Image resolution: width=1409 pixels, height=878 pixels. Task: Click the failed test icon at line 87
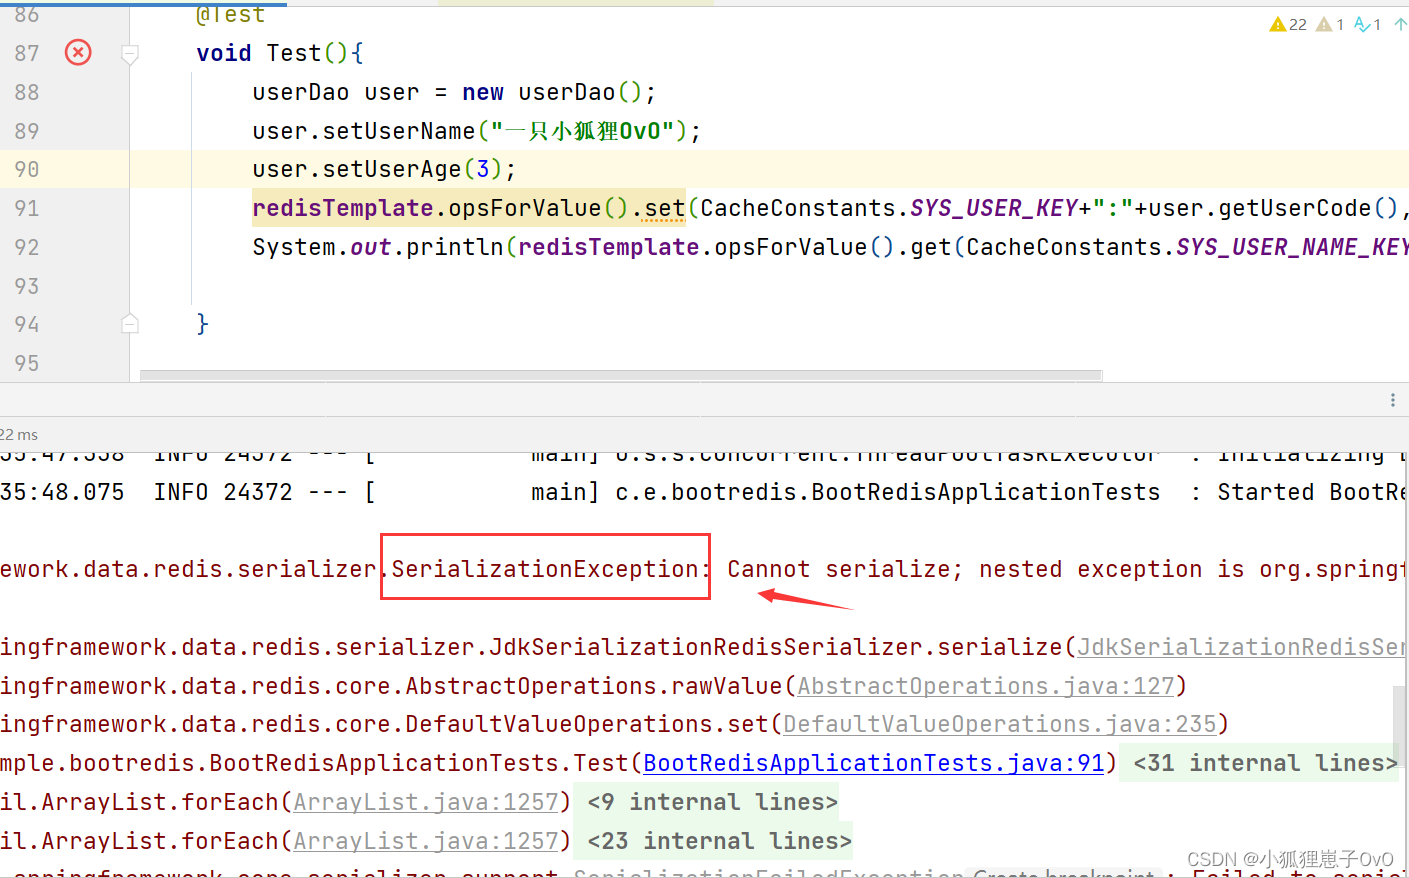[78, 52]
